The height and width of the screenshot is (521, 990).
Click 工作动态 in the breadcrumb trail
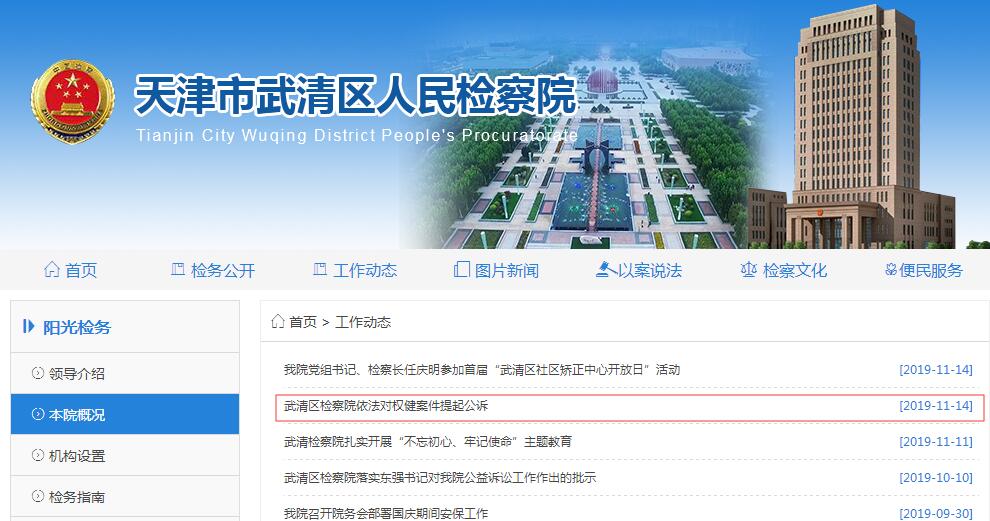pos(363,322)
